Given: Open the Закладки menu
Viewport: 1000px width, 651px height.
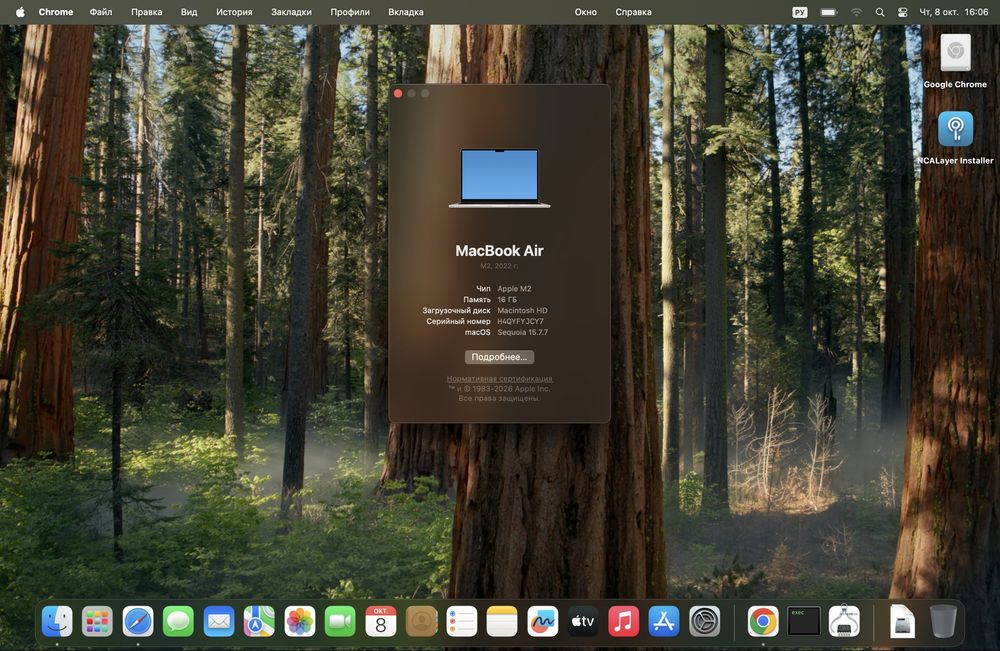Looking at the screenshot, I should (x=291, y=12).
